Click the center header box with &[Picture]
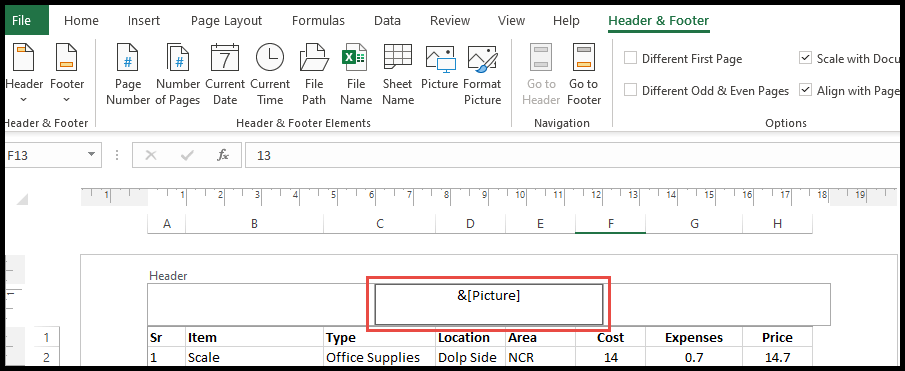The image size is (905, 371). point(489,304)
